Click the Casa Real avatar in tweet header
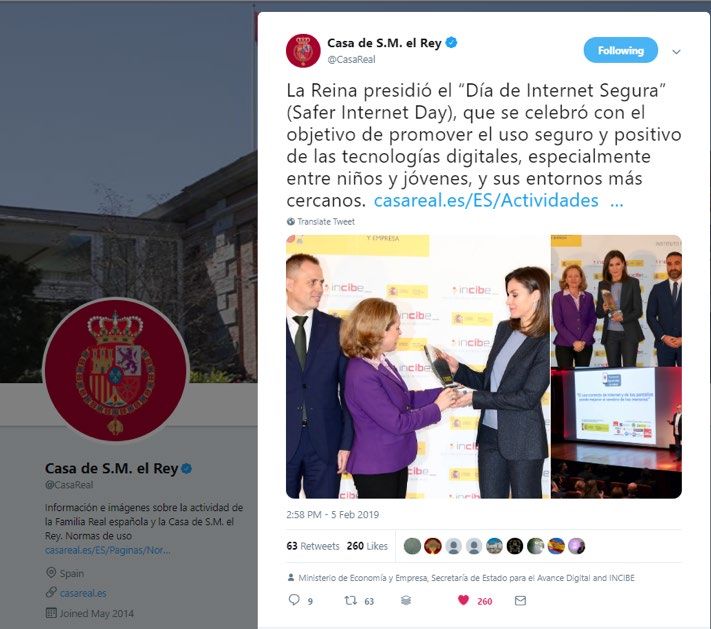The height and width of the screenshot is (629, 711). click(x=303, y=50)
